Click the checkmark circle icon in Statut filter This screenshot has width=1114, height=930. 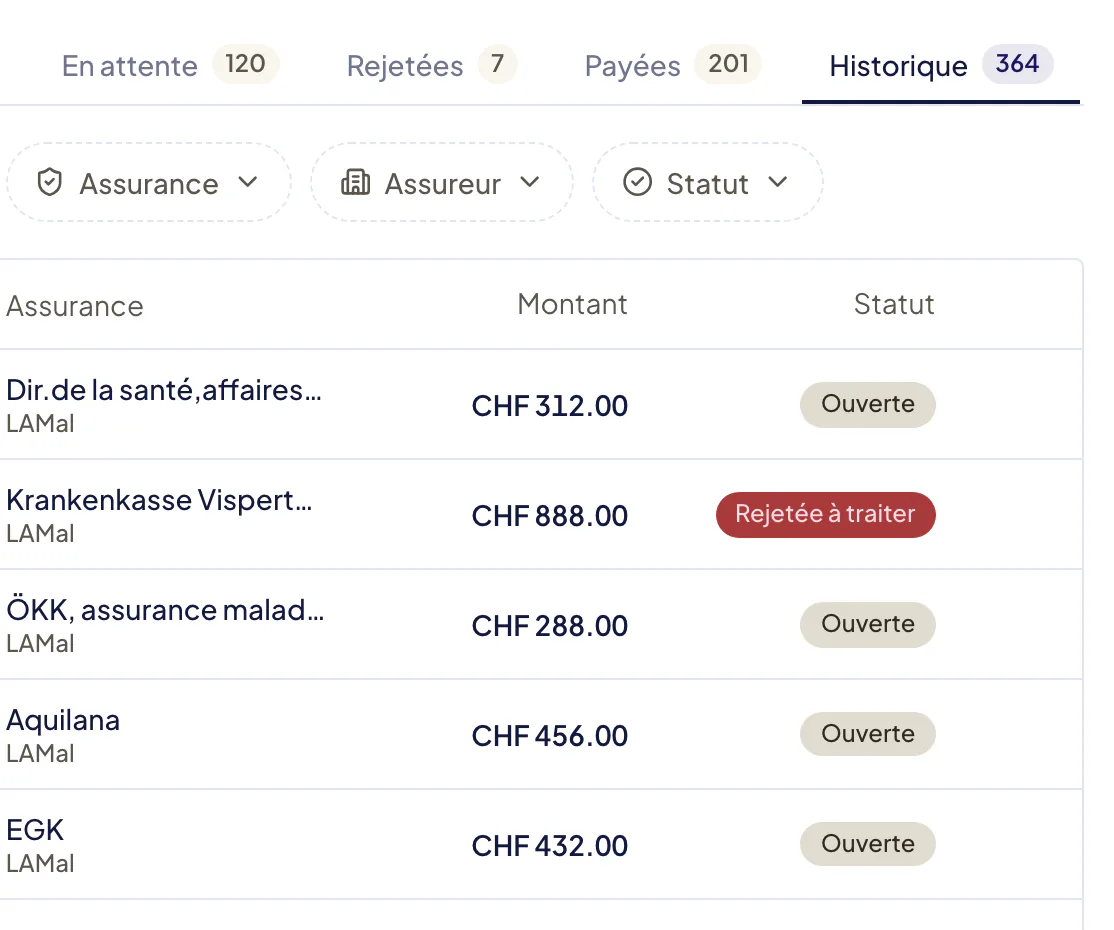coord(637,182)
